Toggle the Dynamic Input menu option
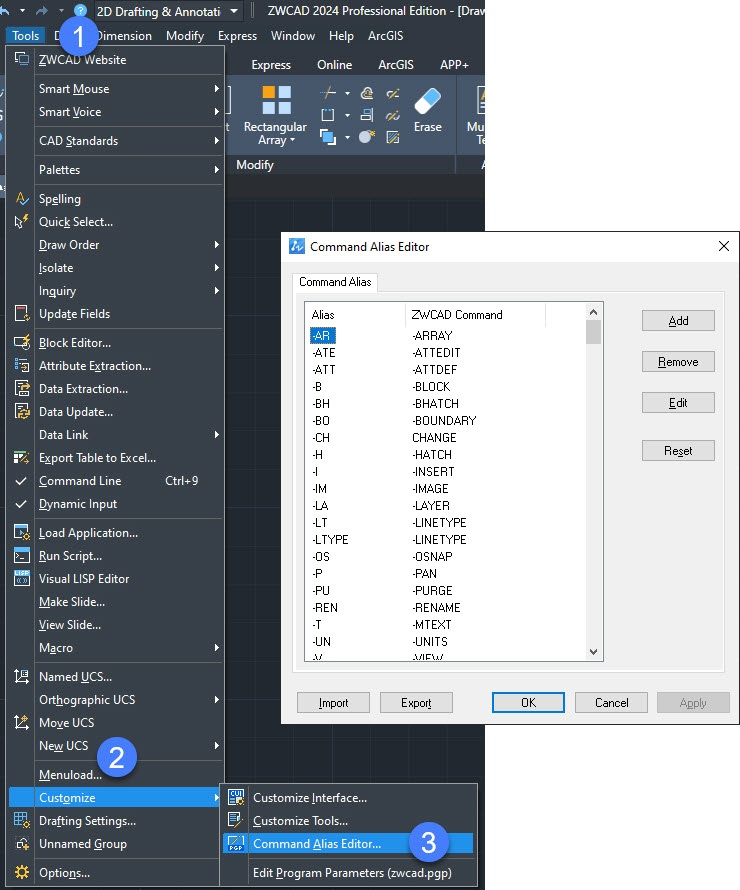The width and height of the screenshot is (740, 890). [116, 504]
